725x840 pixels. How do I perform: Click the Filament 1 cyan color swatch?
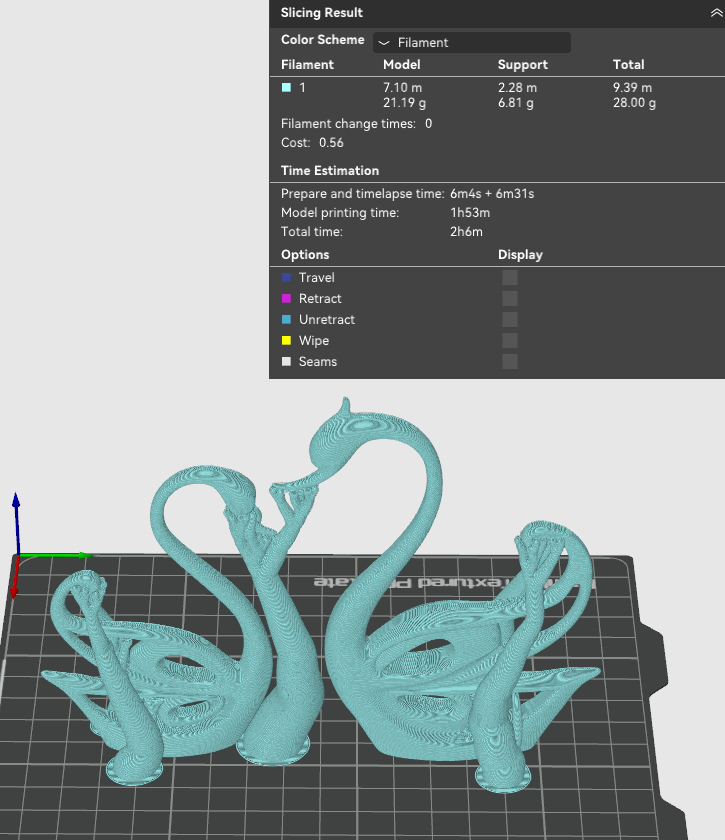click(287, 87)
